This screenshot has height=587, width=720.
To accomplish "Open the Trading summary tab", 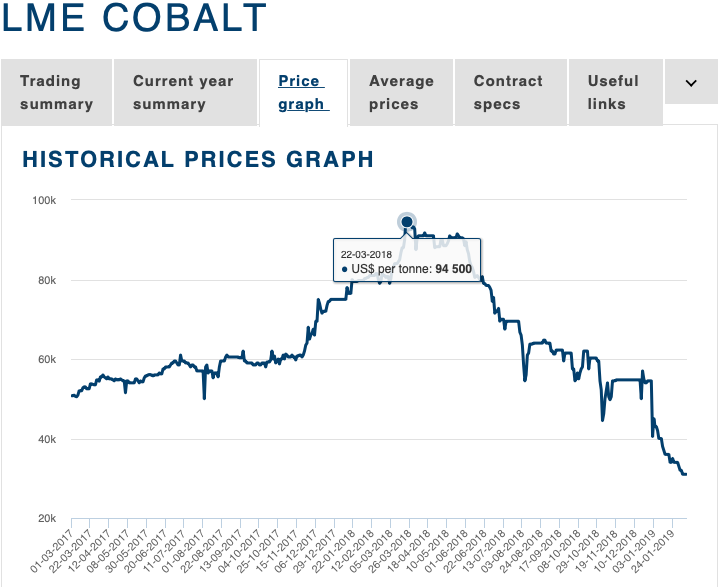I will click(x=56, y=92).
